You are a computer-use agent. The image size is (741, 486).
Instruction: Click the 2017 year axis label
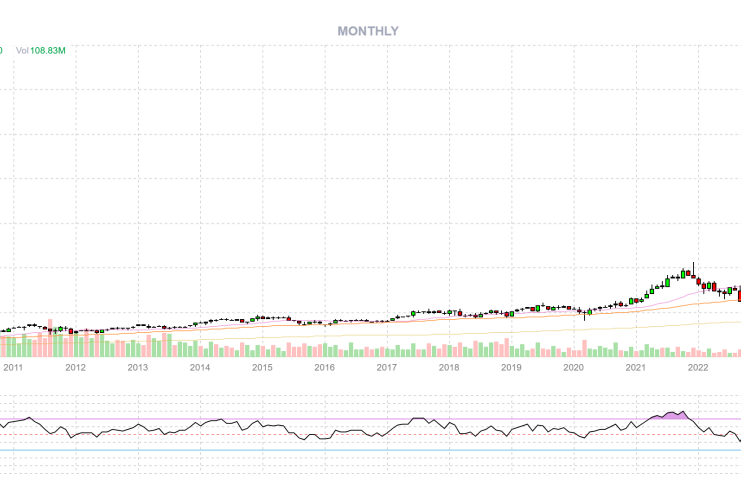pos(387,367)
